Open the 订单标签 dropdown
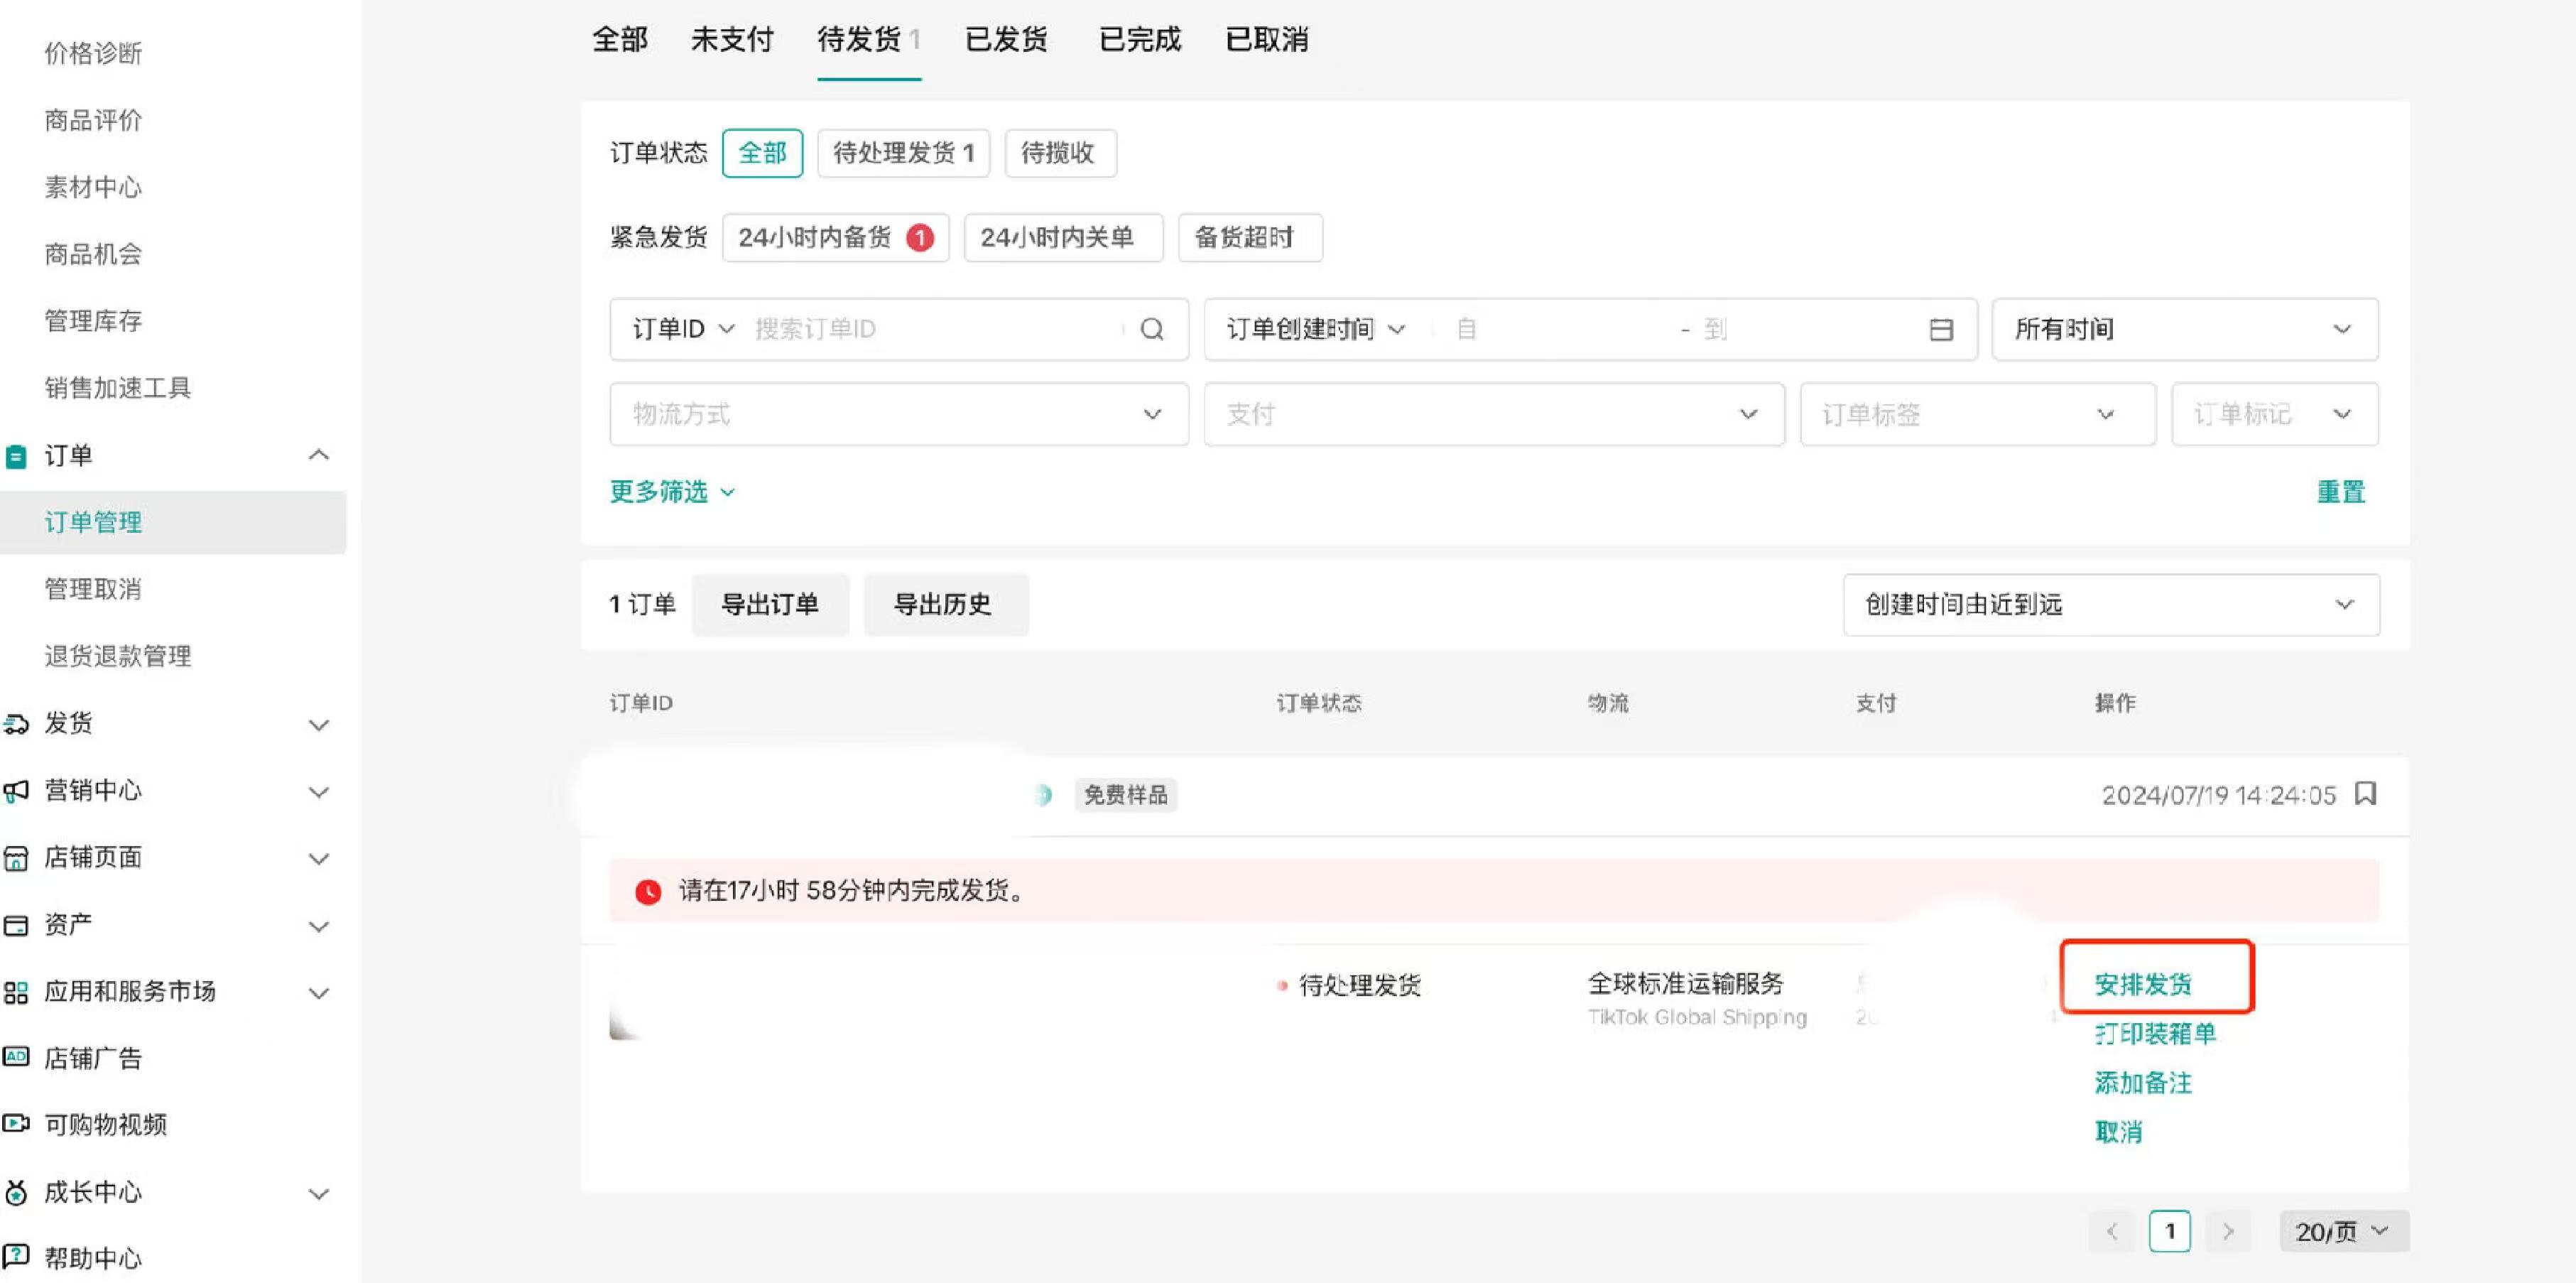The width and height of the screenshot is (2576, 1283). 1977,414
